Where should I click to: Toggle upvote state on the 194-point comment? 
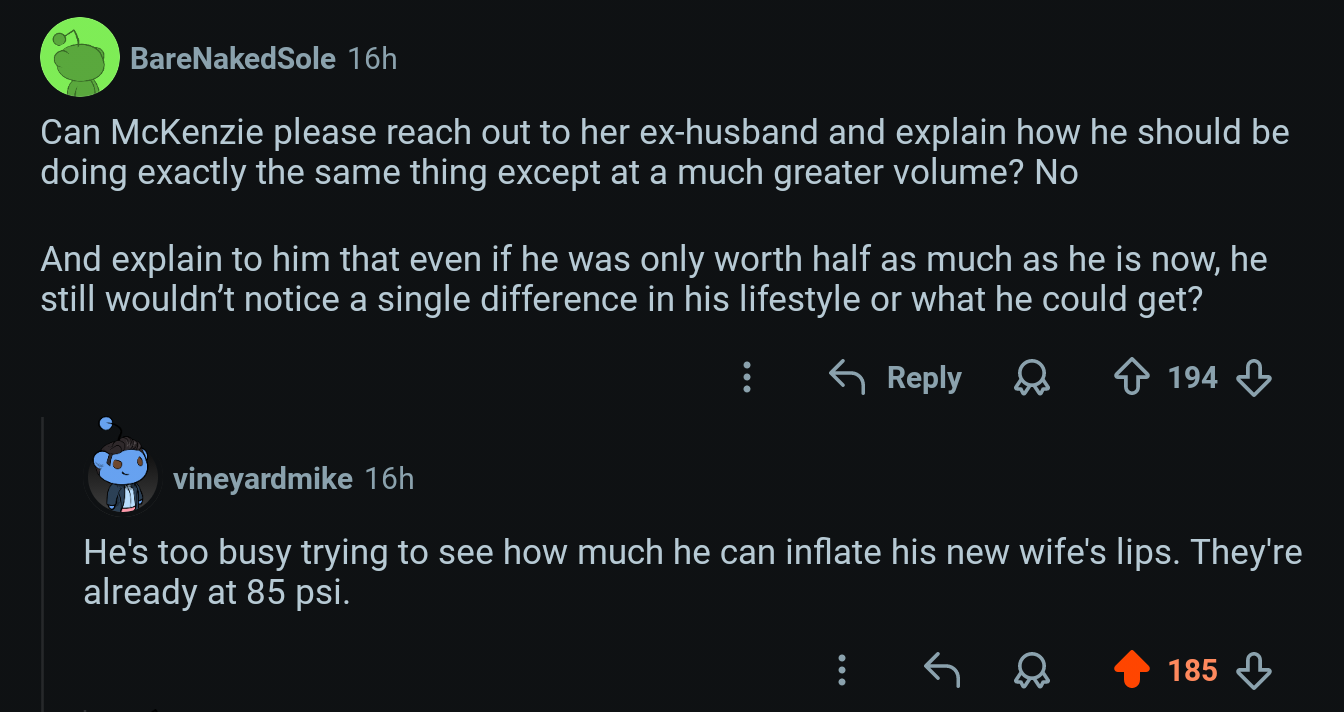[x=1131, y=378]
